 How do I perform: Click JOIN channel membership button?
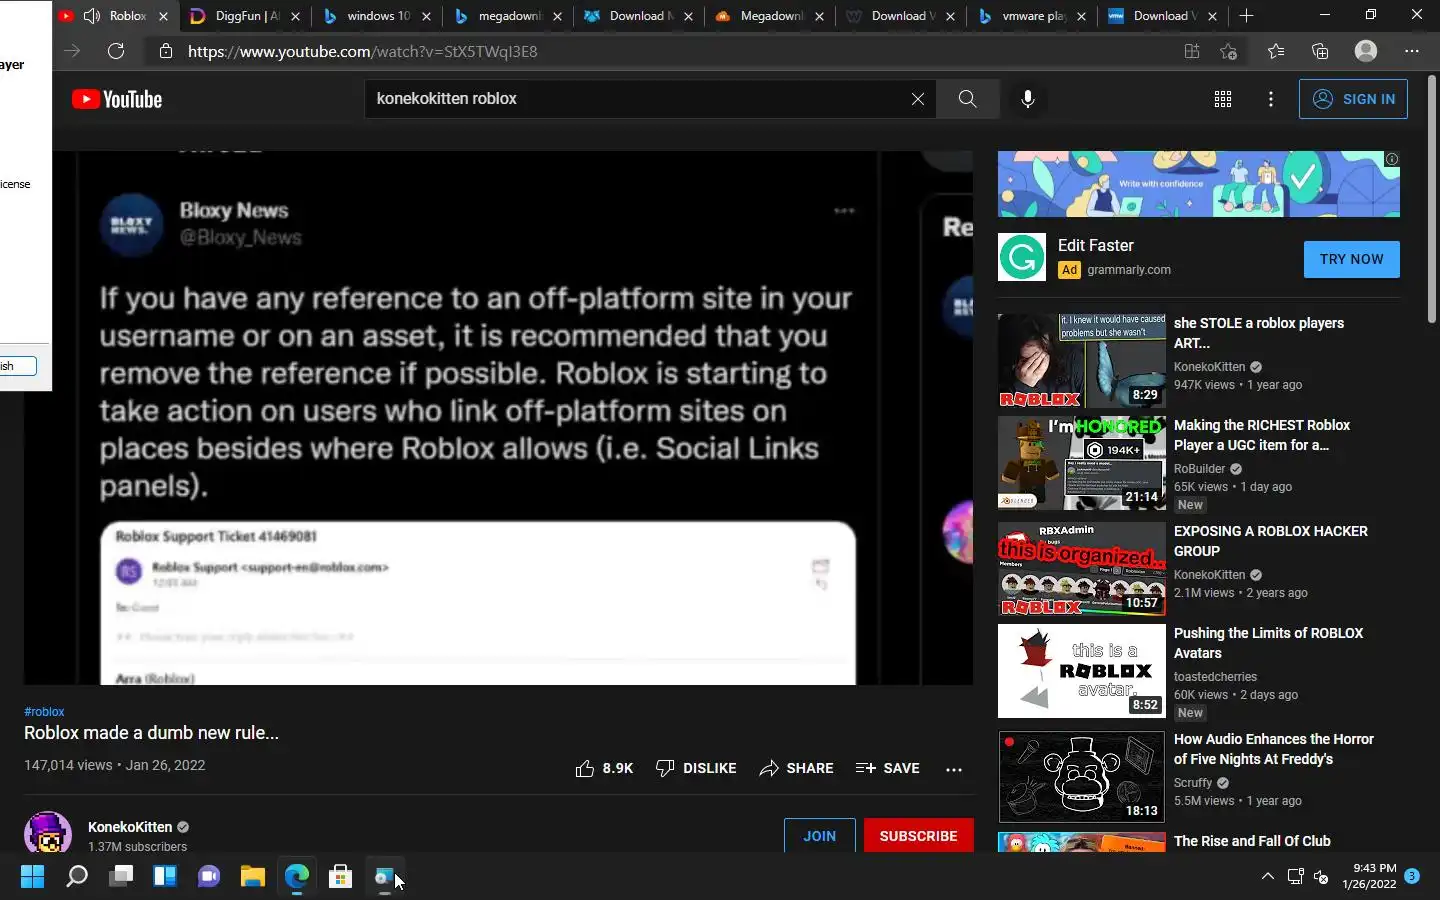pyautogui.click(x=819, y=836)
